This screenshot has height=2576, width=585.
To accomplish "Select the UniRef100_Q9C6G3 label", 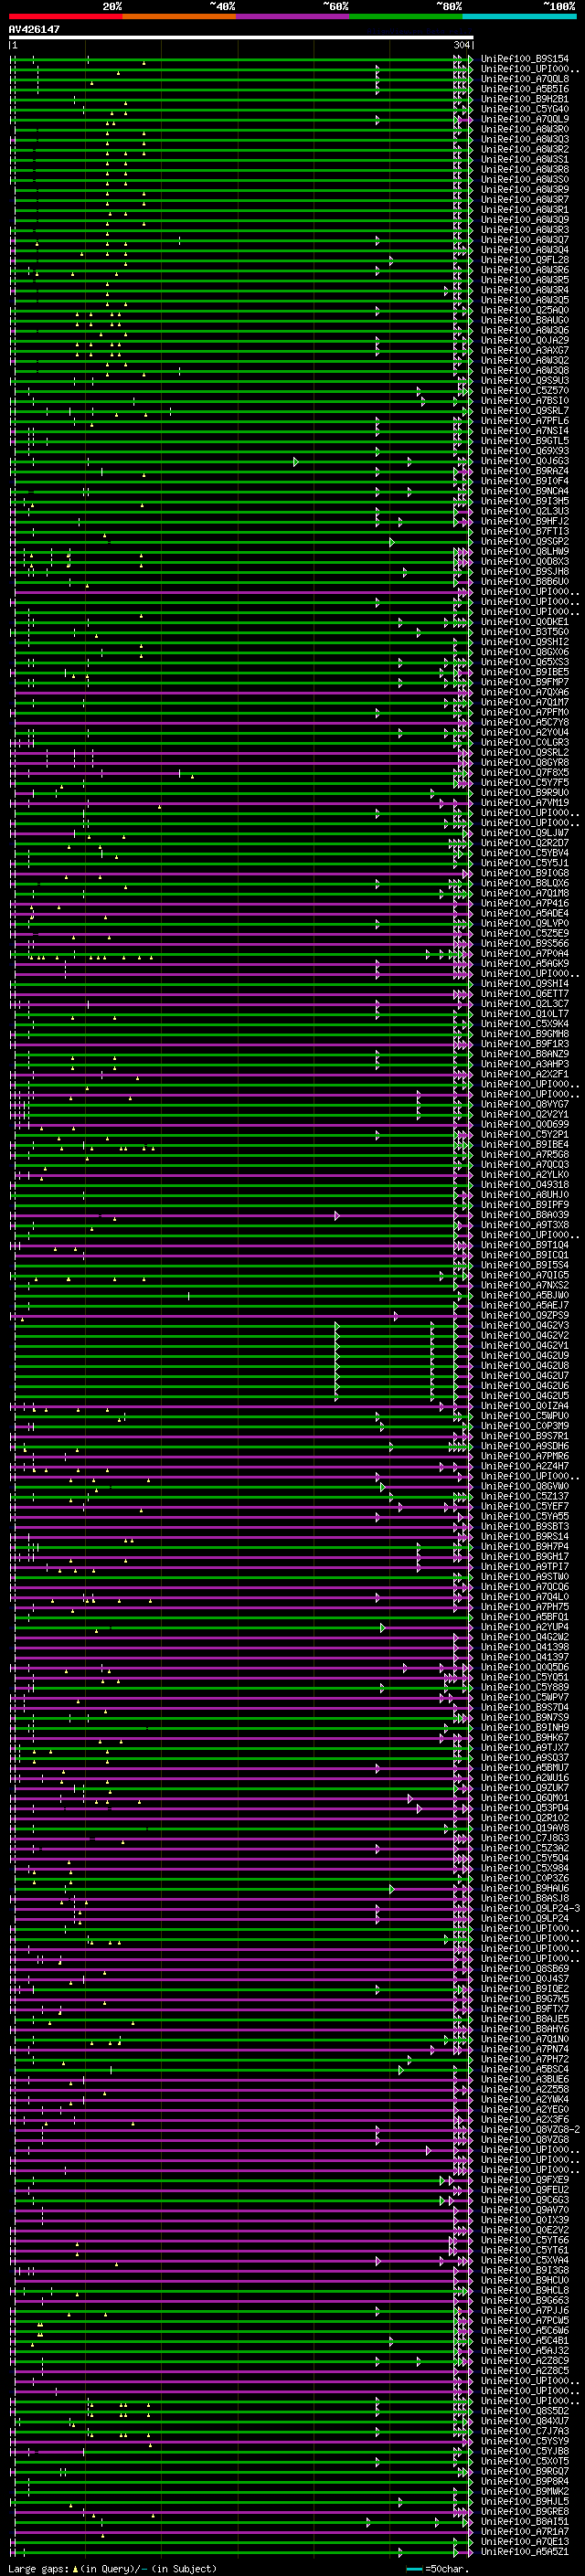I will coord(525,2200).
